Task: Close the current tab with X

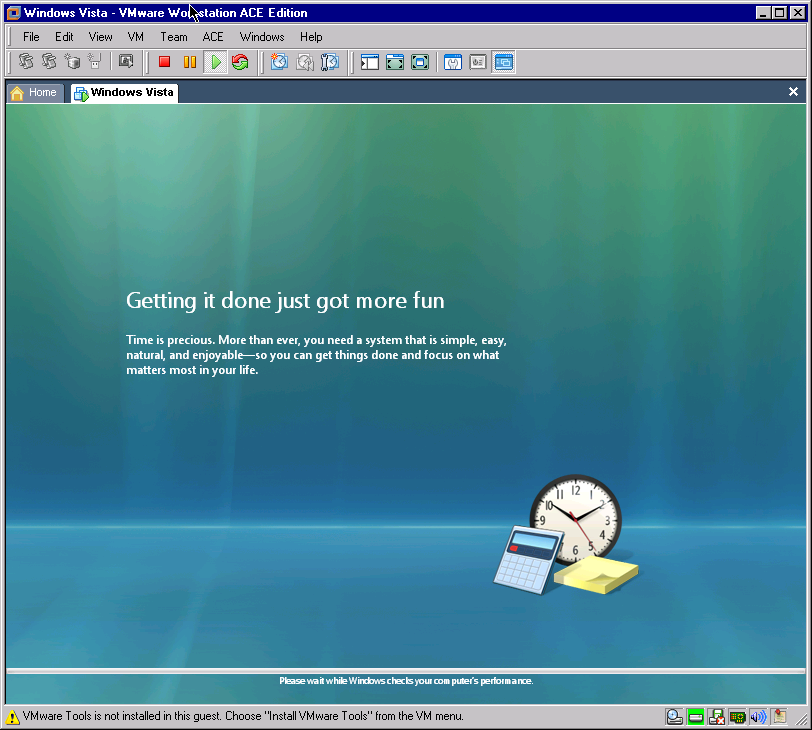Action: [x=793, y=92]
